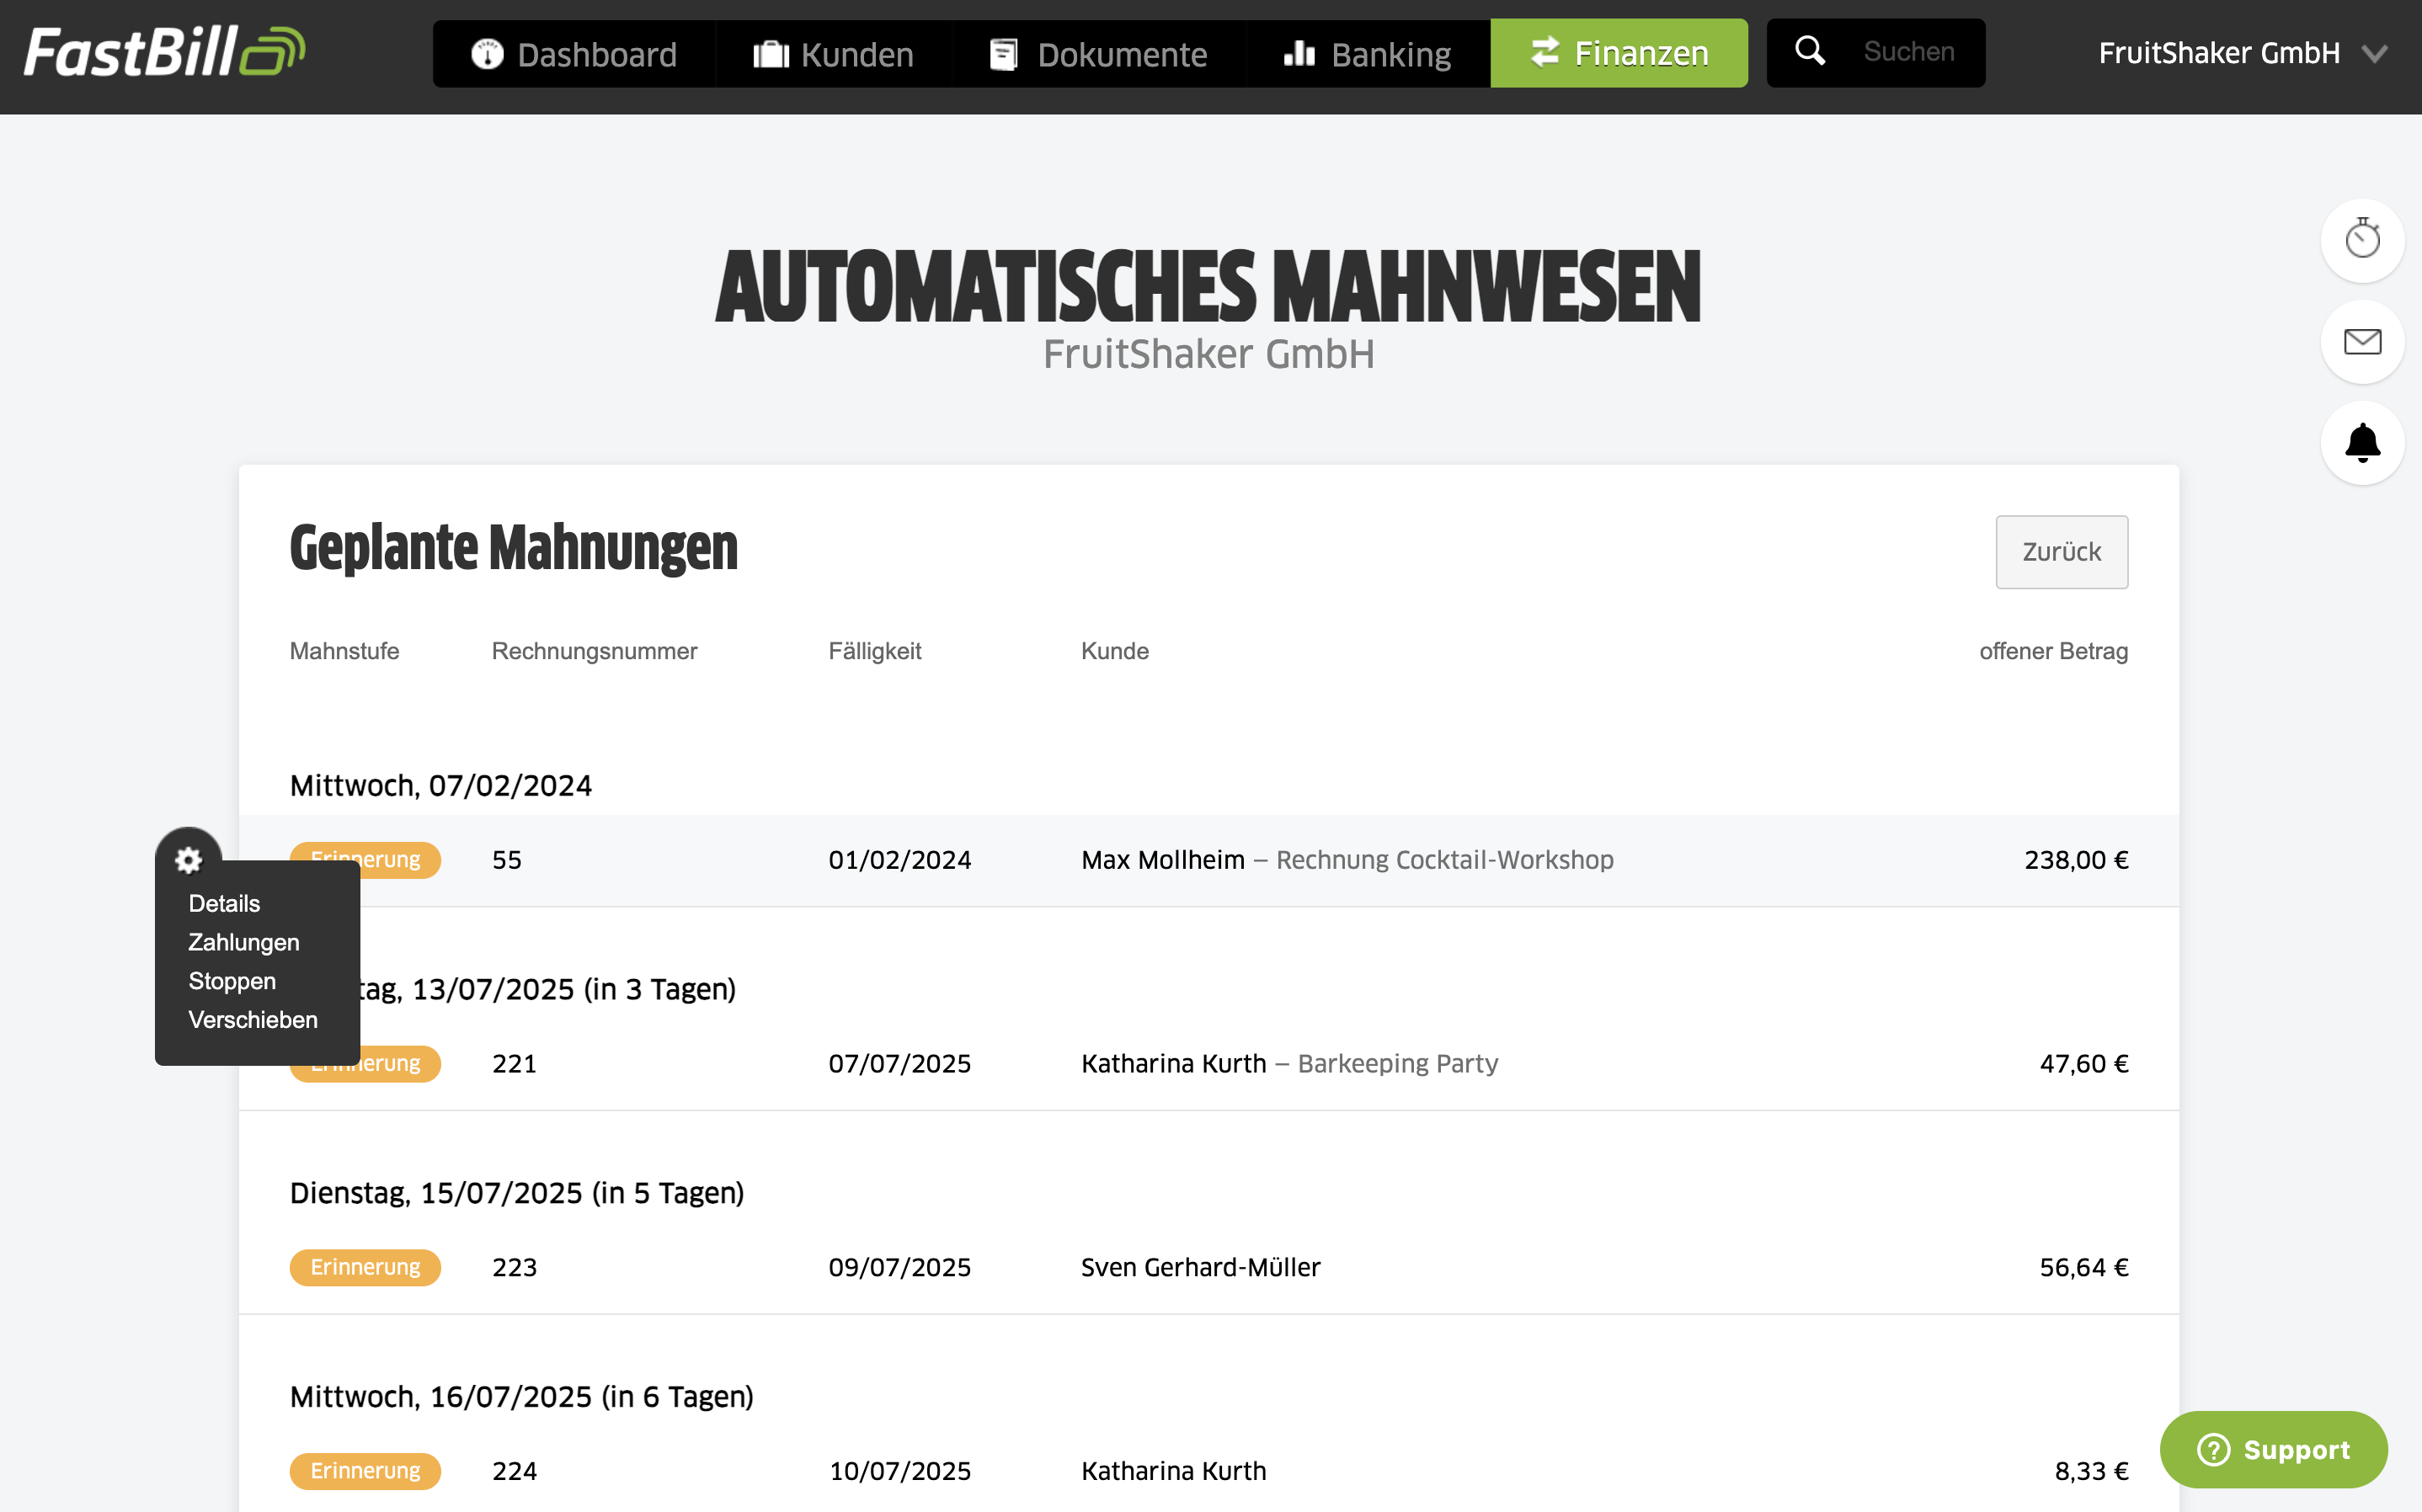Screen dimensions: 2422x1512
Task: Click customer Max Mollheim
Action: pyautogui.click(x=1162, y=860)
